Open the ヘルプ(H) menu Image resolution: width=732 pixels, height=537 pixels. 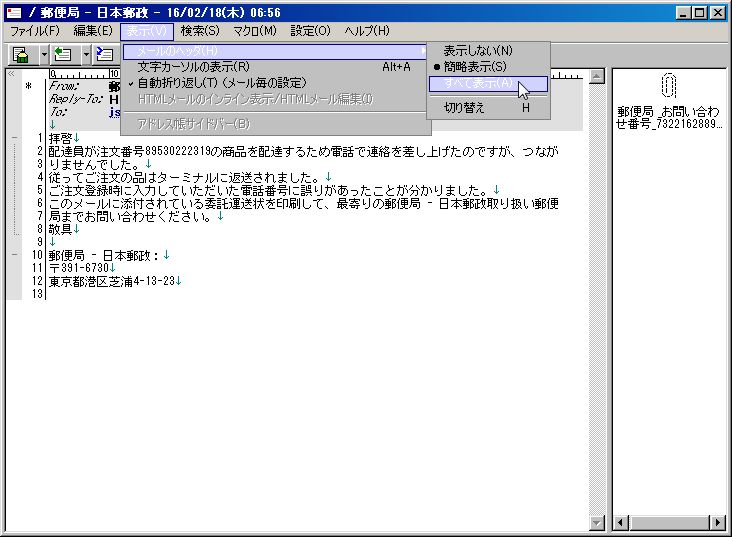(x=367, y=31)
